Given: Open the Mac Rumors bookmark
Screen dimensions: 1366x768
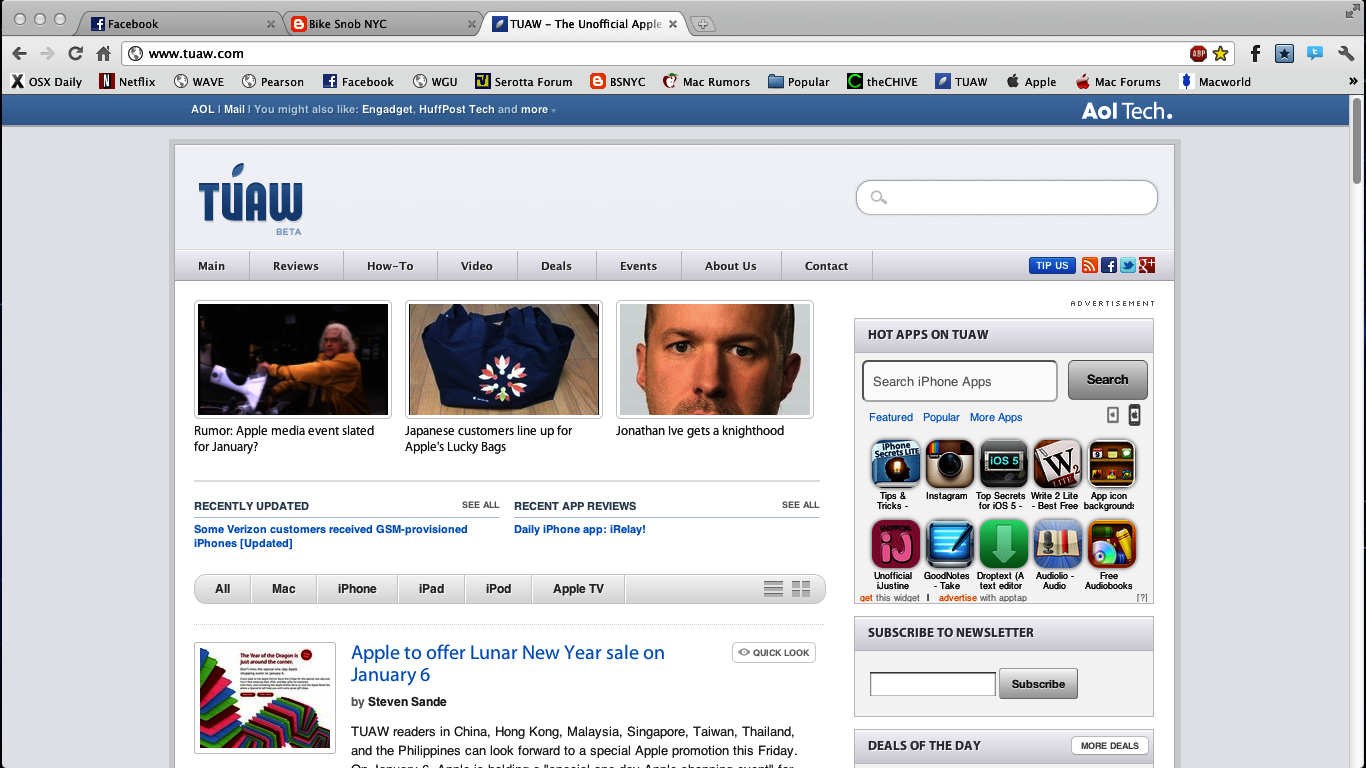Looking at the screenshot, I should coord(706,82).
